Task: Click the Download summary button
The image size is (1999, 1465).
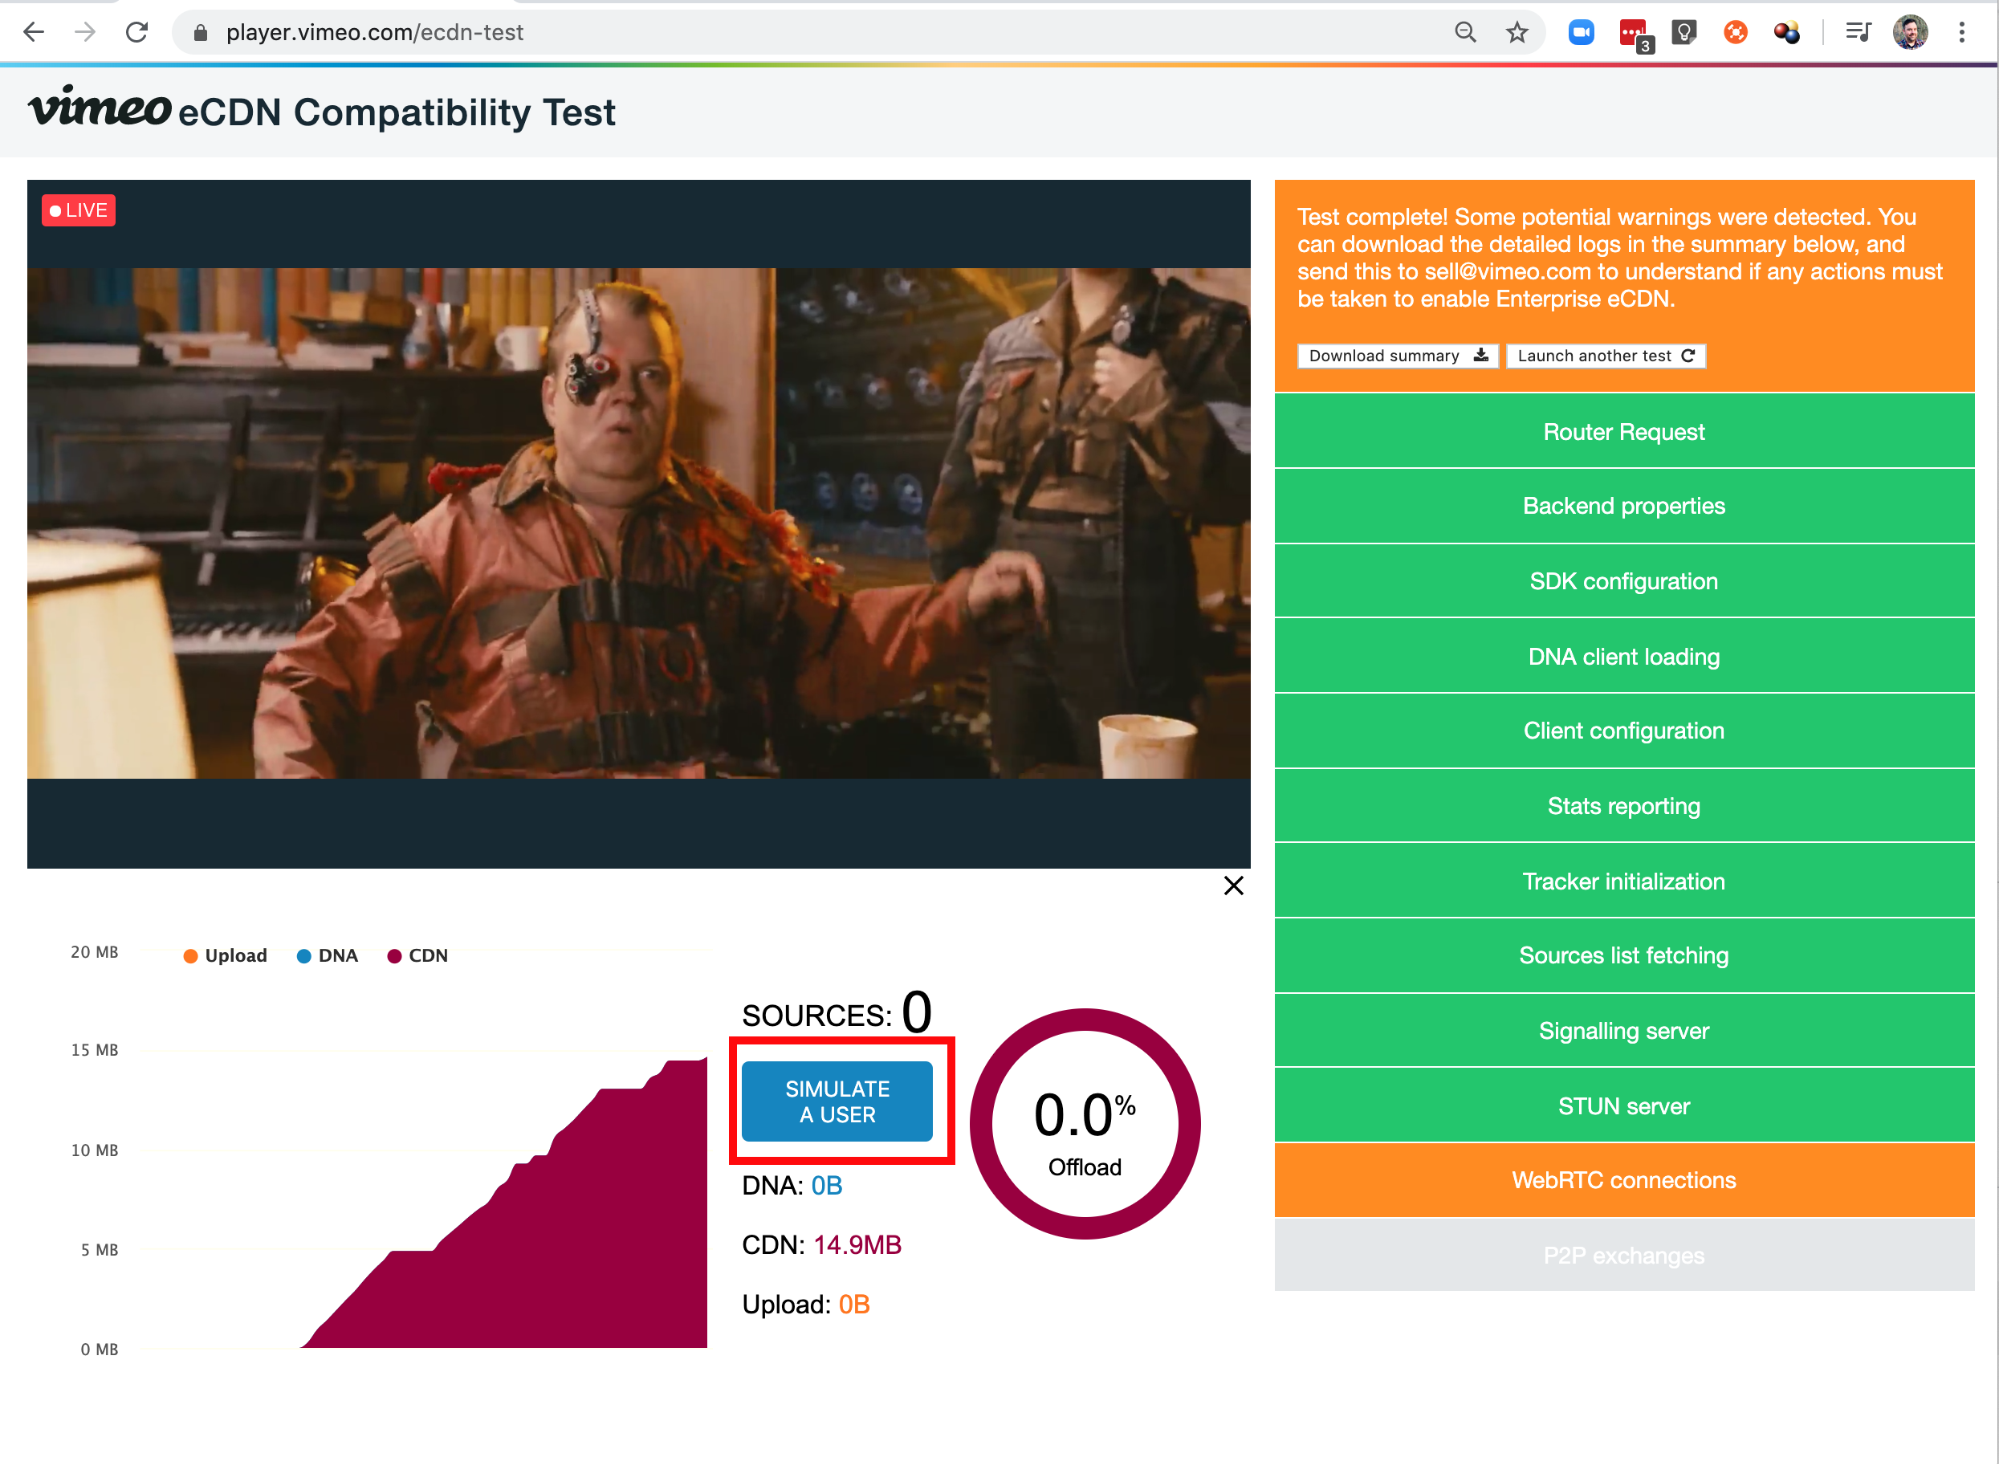Action: point(1397,356)
